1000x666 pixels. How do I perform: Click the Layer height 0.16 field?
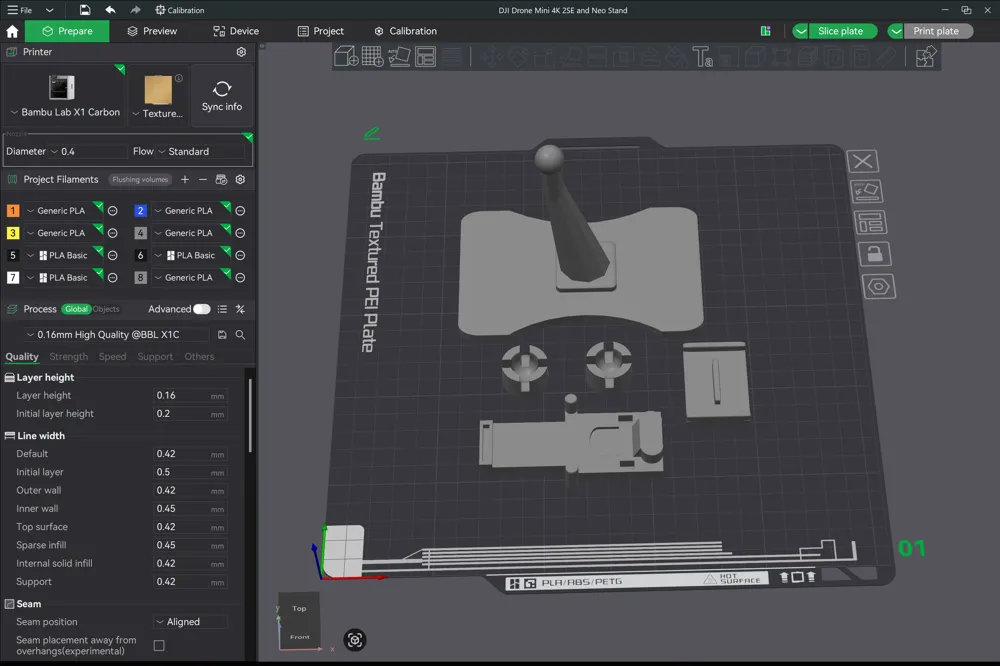click(x=190, y=396)
